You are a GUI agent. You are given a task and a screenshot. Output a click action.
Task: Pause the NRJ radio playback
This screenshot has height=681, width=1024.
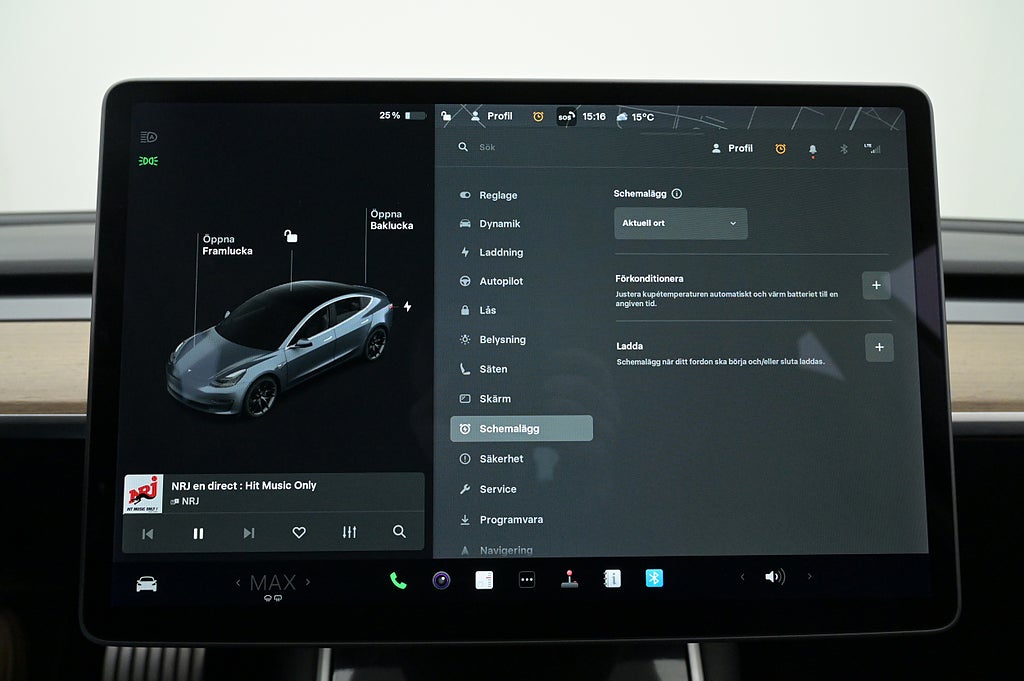(198, 534)
